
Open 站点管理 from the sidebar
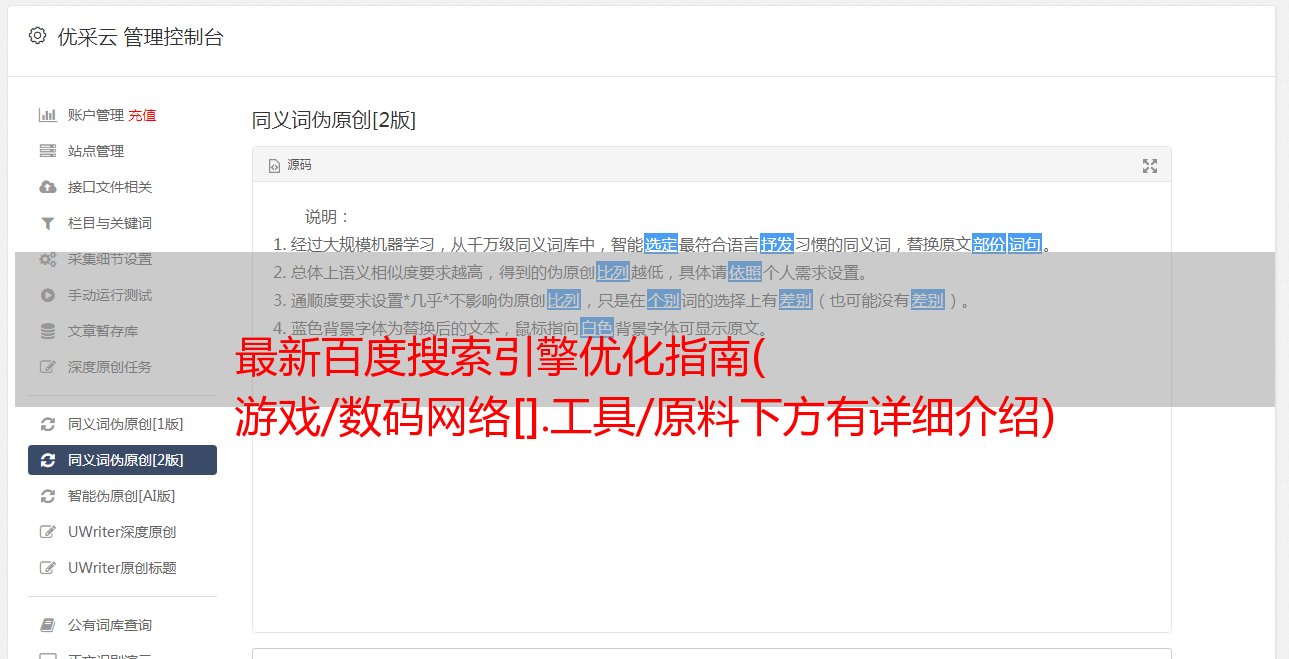pyautogui.click(x=122, y=151)
